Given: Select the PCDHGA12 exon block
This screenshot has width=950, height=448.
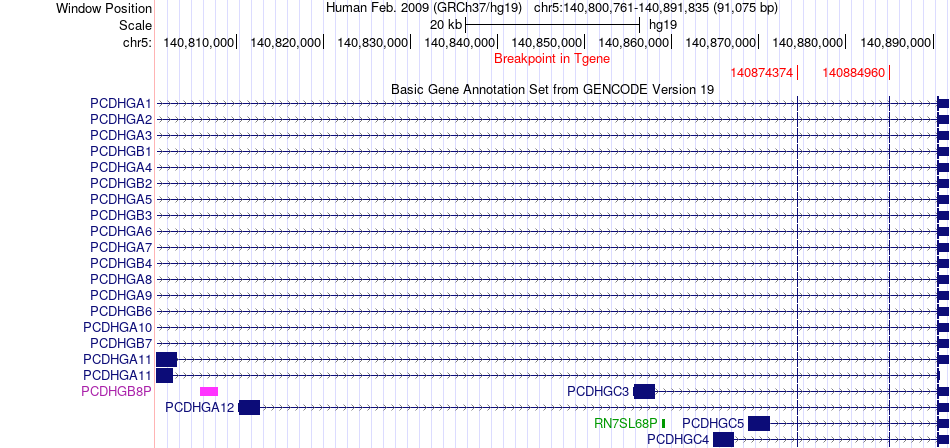Looking at the screenshot, I should (249, 407).
